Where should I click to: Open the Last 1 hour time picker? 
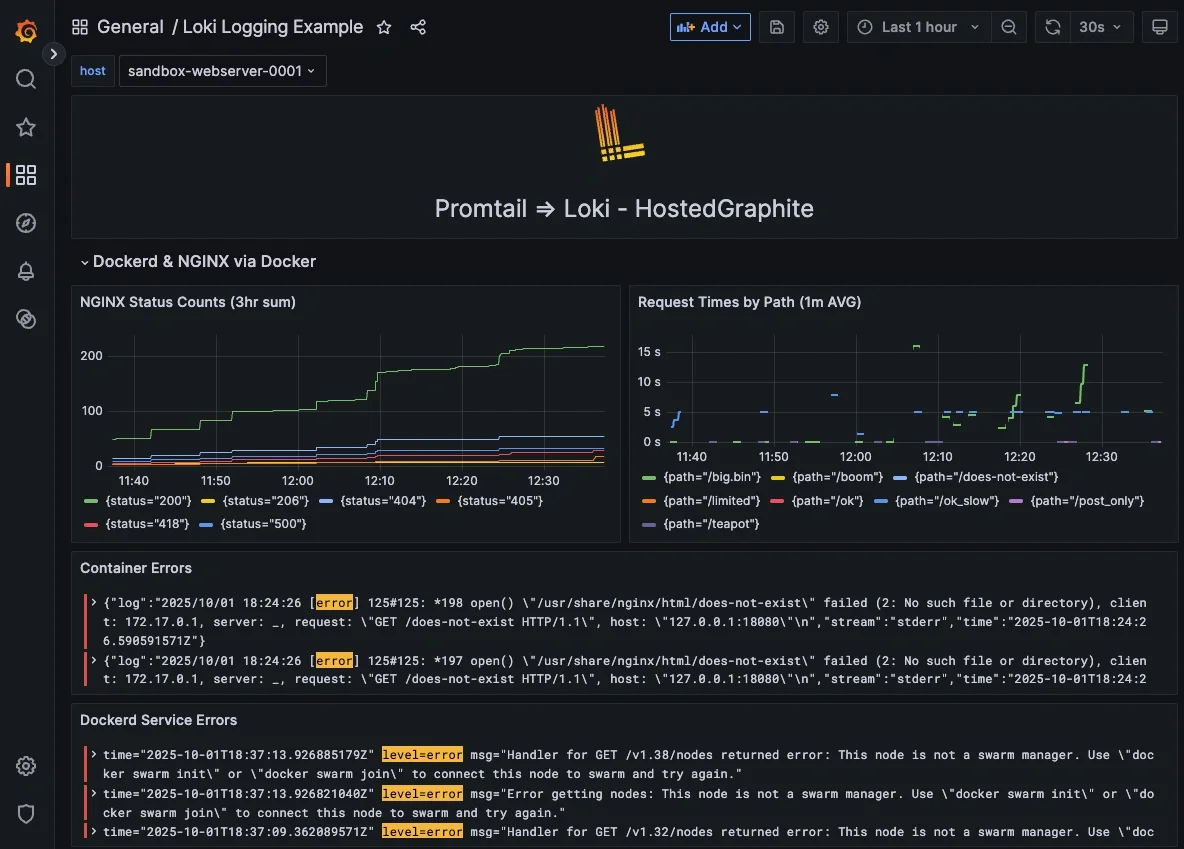[919, 27]
